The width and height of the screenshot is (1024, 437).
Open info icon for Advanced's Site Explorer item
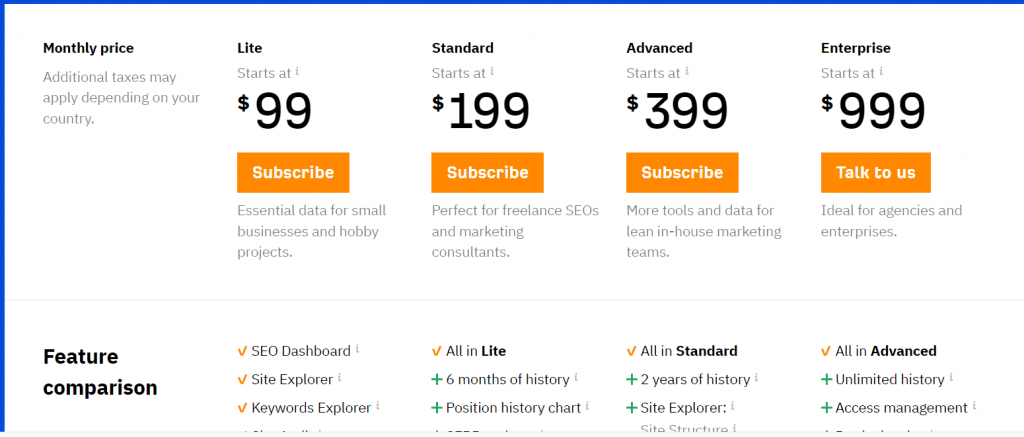733,406
